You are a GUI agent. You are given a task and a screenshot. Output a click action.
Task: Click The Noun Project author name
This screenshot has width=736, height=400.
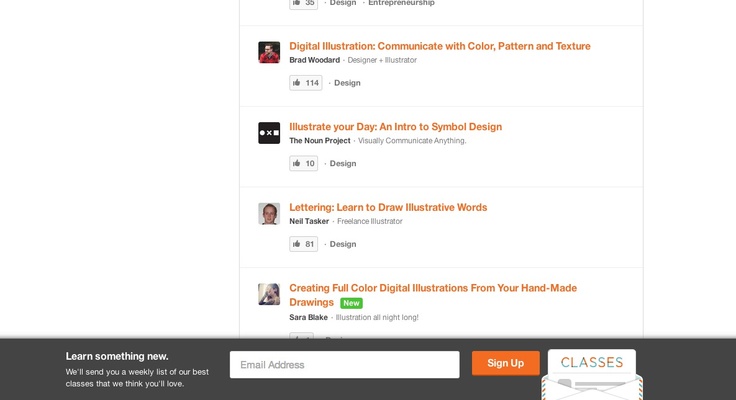point(320,141)
